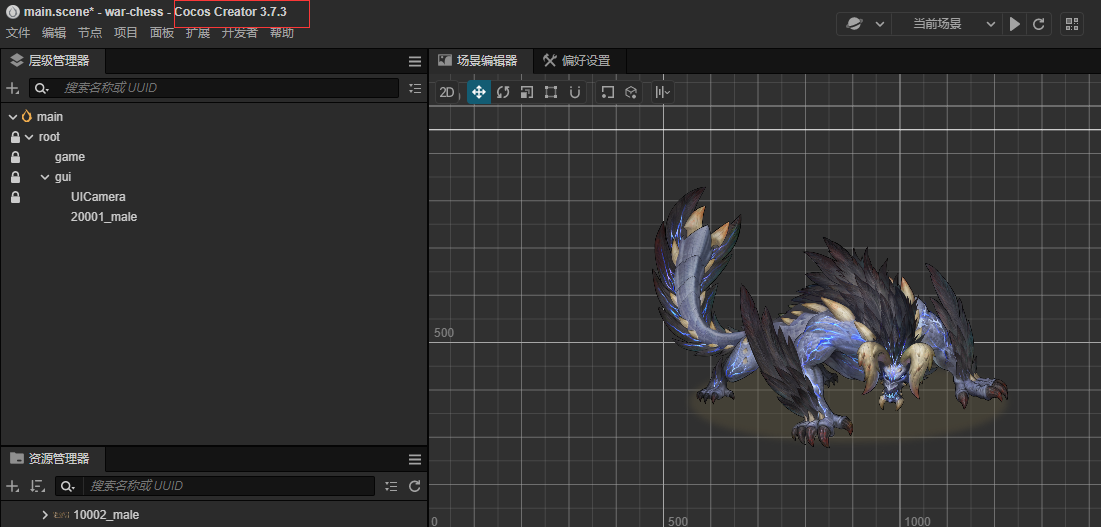Click the preview play button

(x=1015, y=24)
